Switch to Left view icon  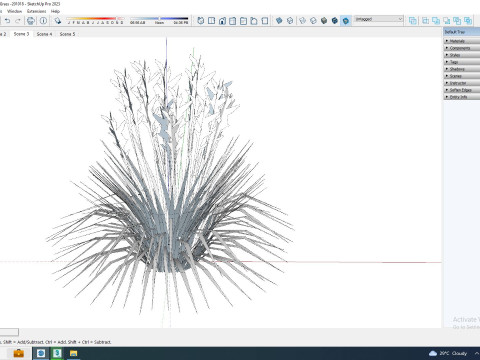[254, 21]
